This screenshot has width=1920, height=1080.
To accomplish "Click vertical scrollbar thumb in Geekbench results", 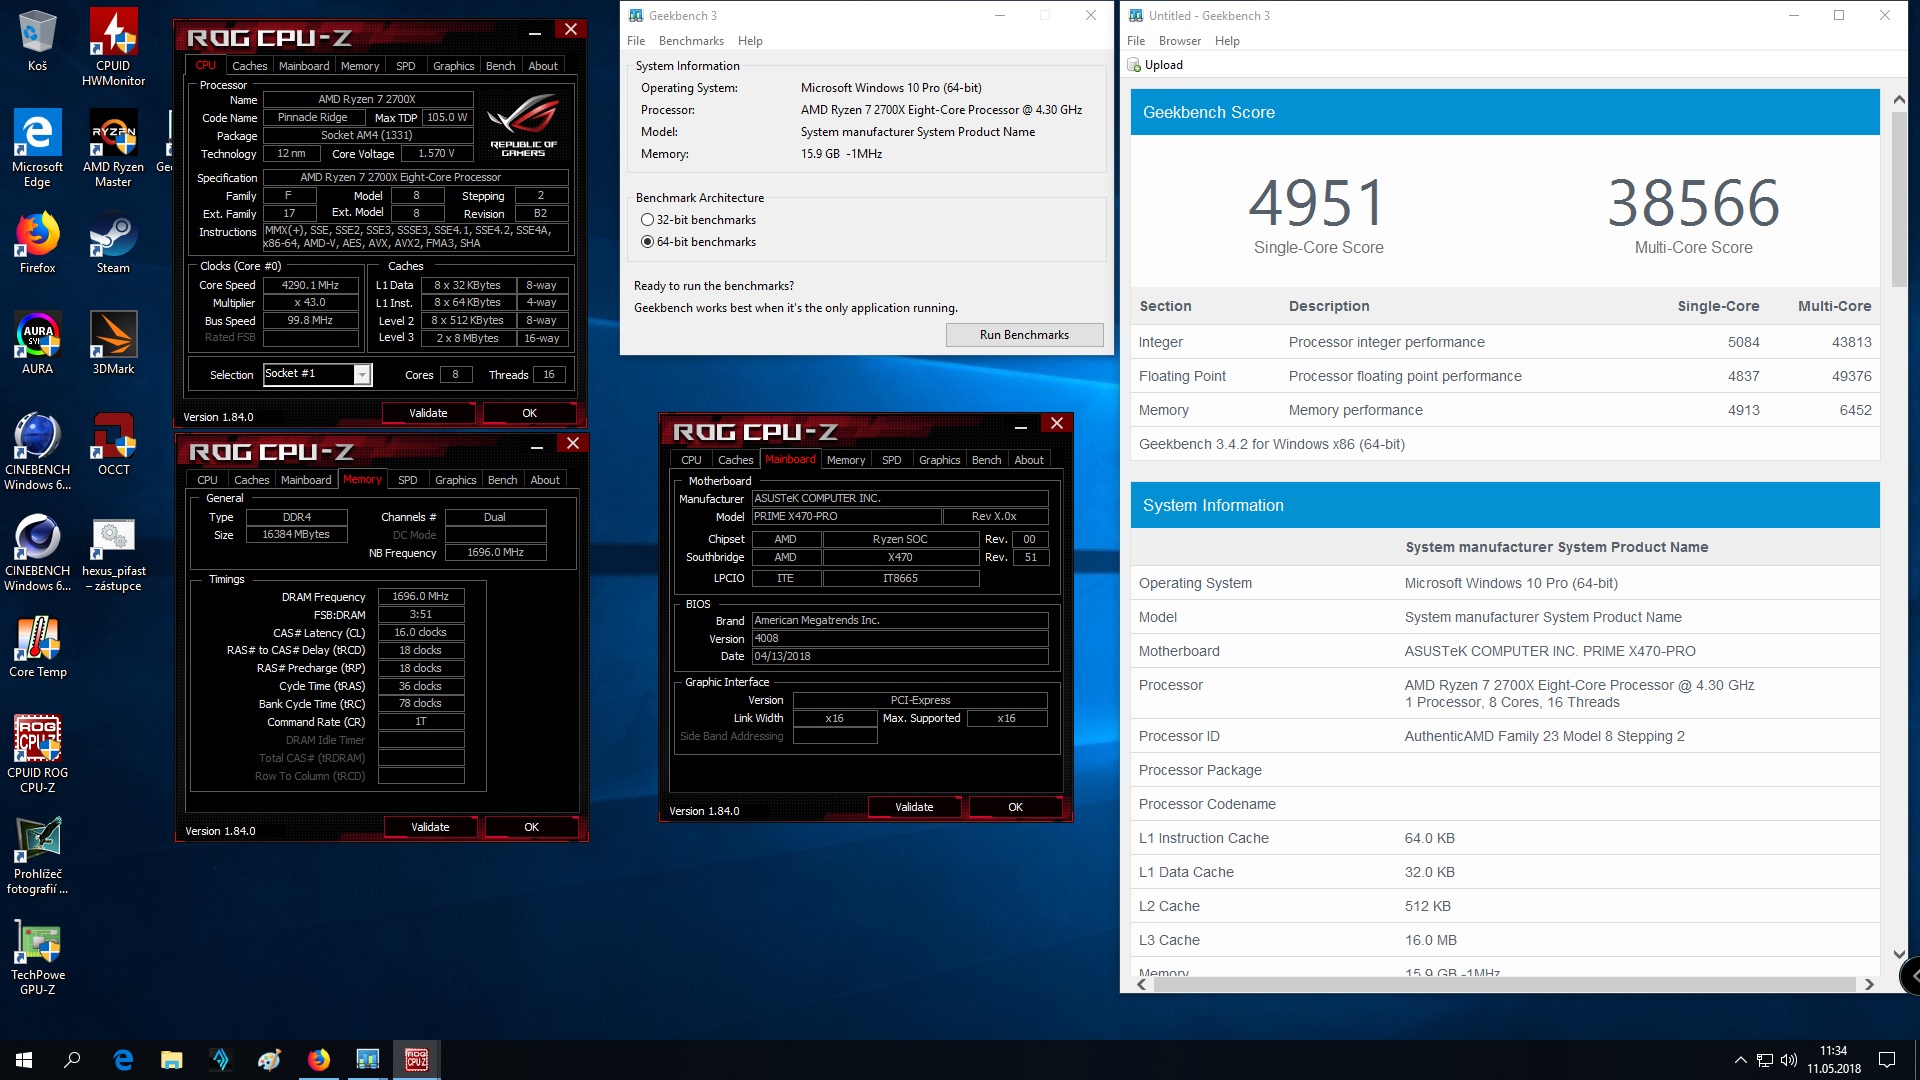I will point(1899,199).
